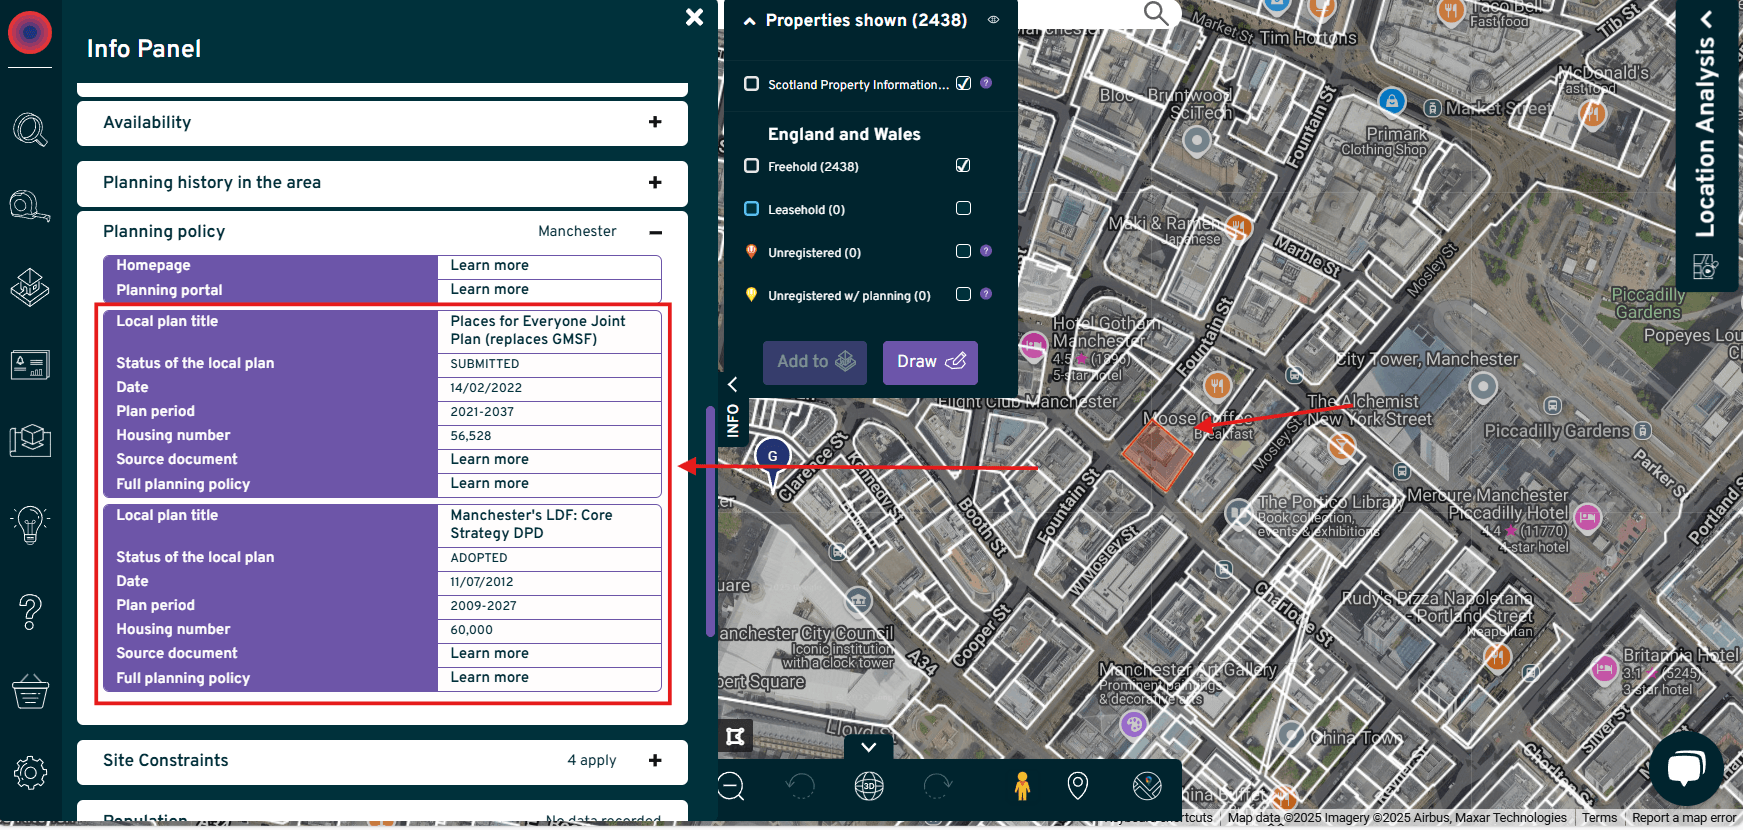The image size is (1743, 830).
Task: Open Places for Everyone Source document link
Action: (489, 459)
